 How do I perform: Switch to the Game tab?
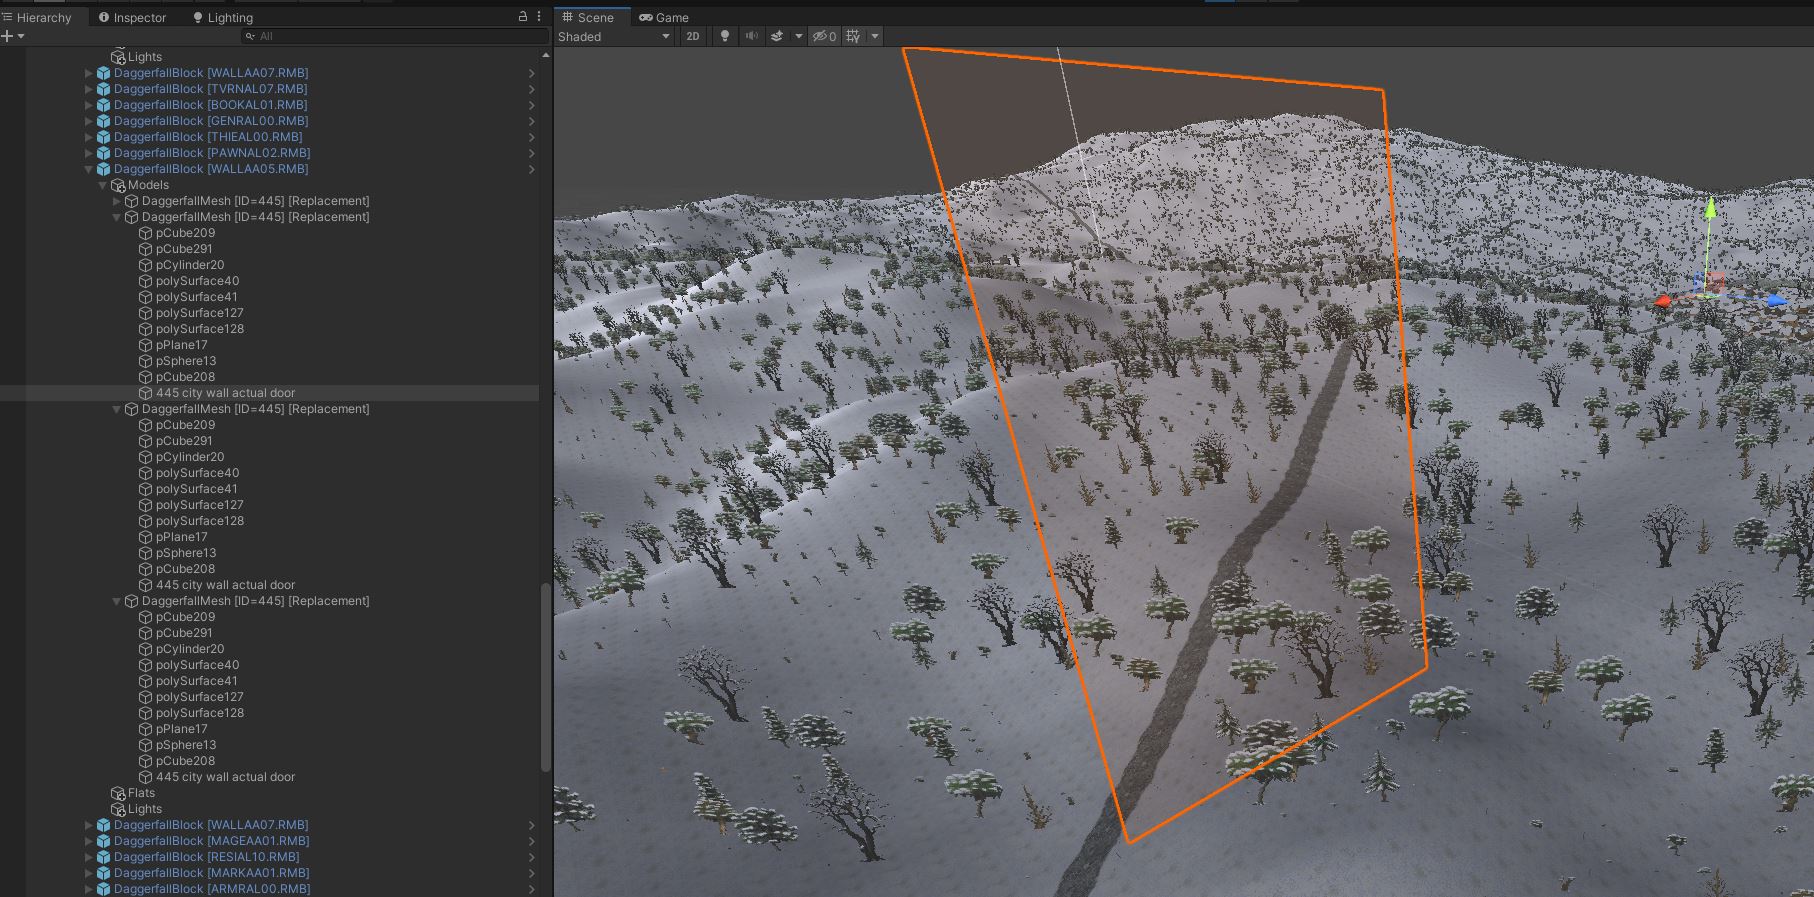click(664, 17)
